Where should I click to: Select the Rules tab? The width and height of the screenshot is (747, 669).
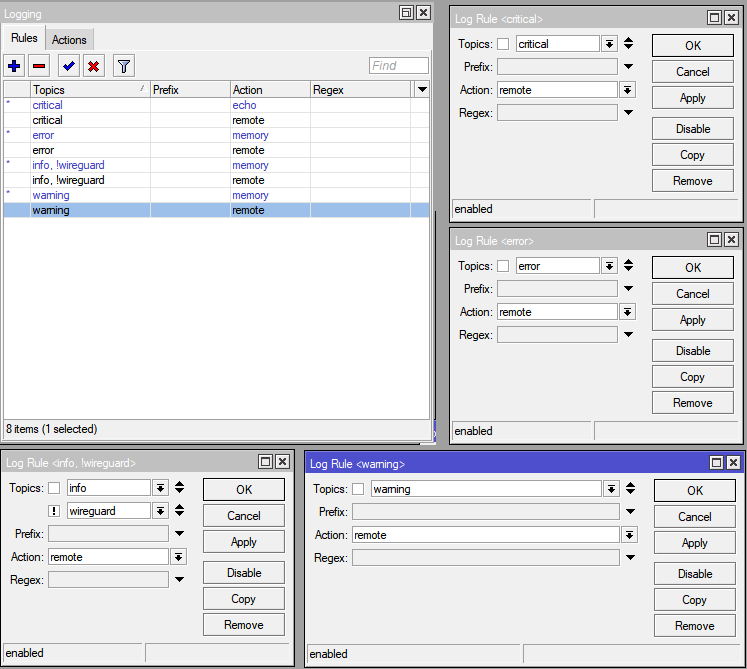point(24,39)
